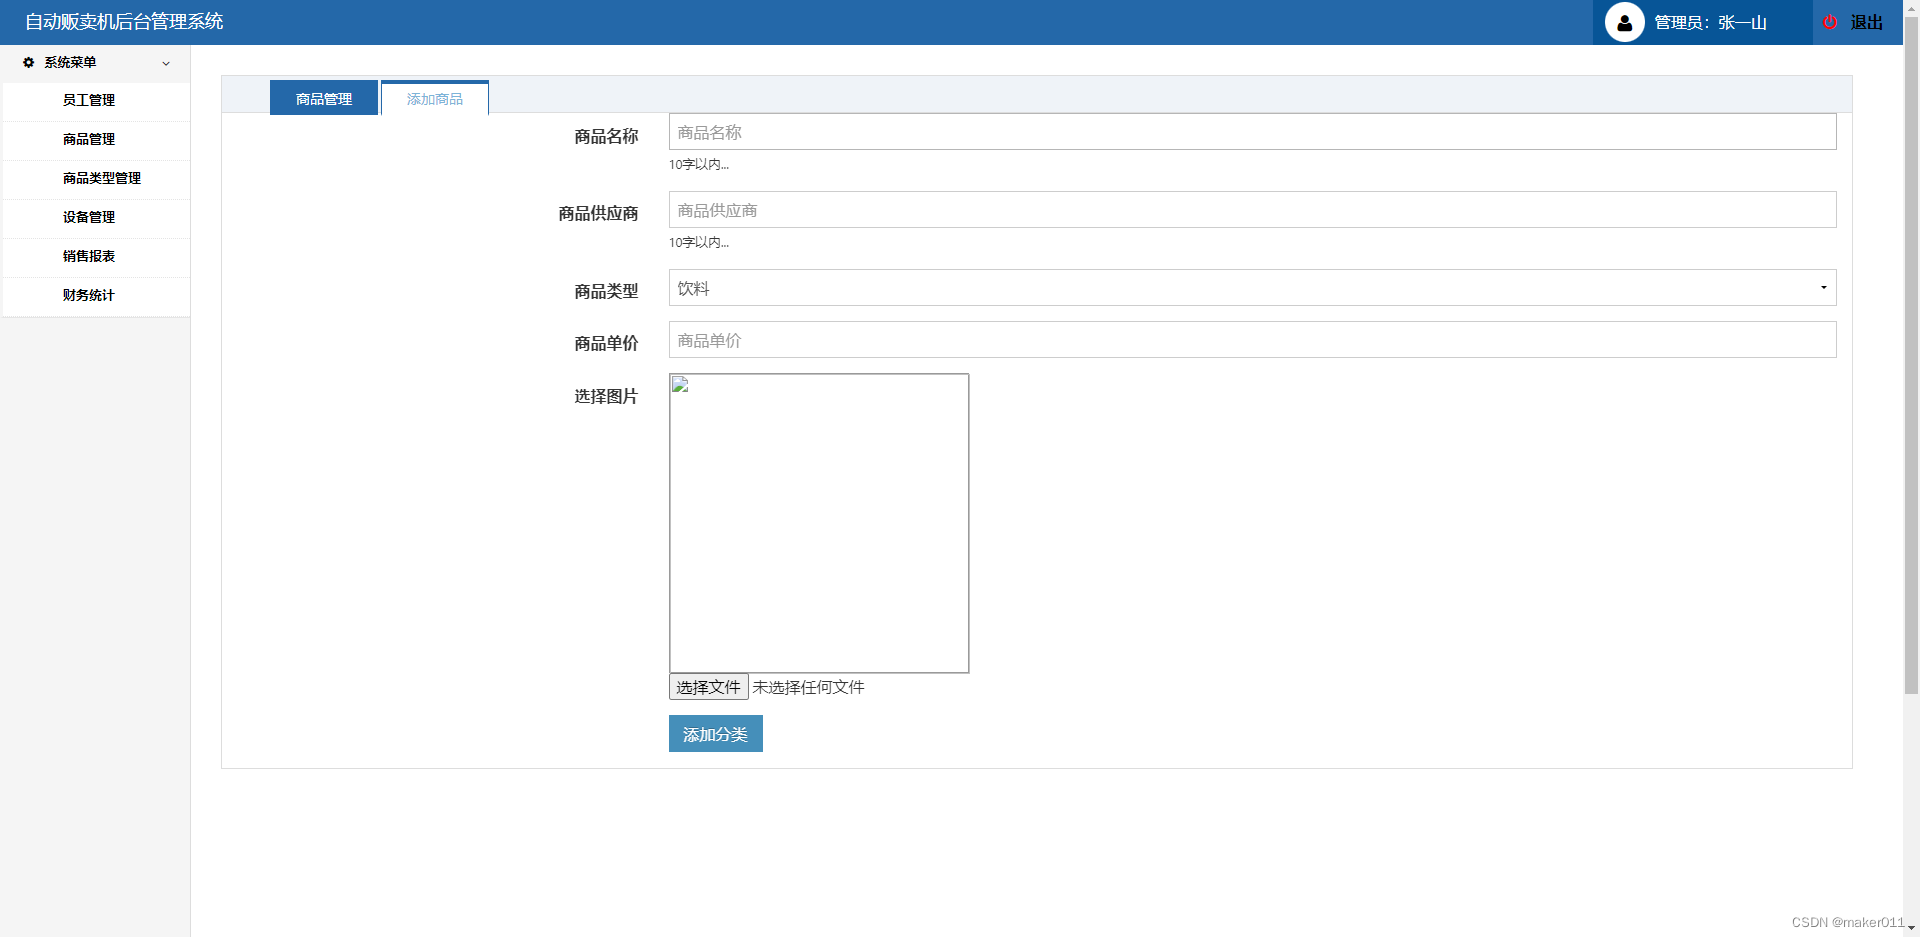Click the system menu gear icon
This screenshot has width=1920, height=937.
coord(28,62)
